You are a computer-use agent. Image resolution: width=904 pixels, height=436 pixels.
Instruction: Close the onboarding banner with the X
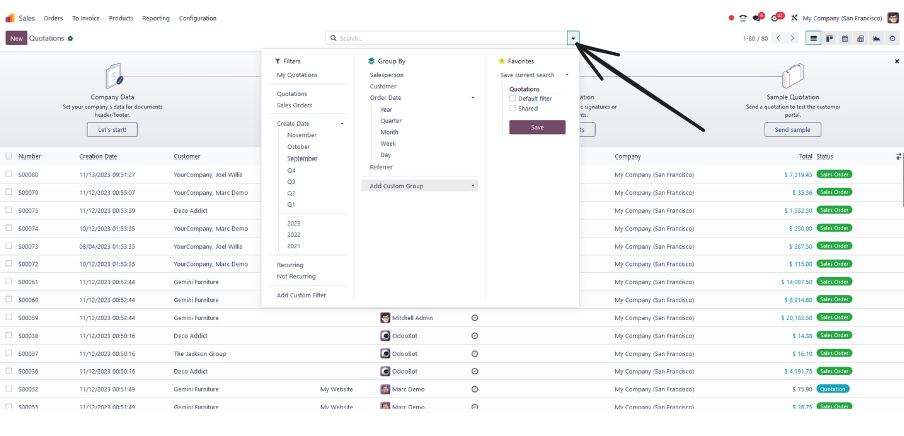tap(897, 61)
